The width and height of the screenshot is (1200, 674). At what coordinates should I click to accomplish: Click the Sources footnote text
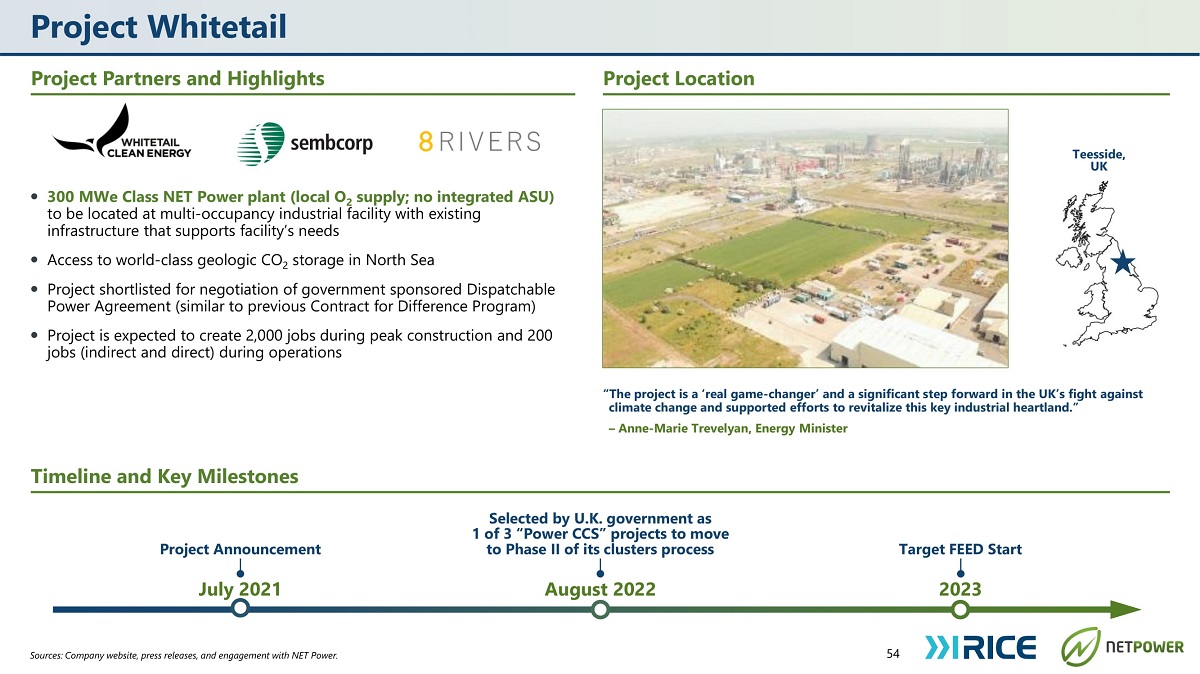coord(184,656)
